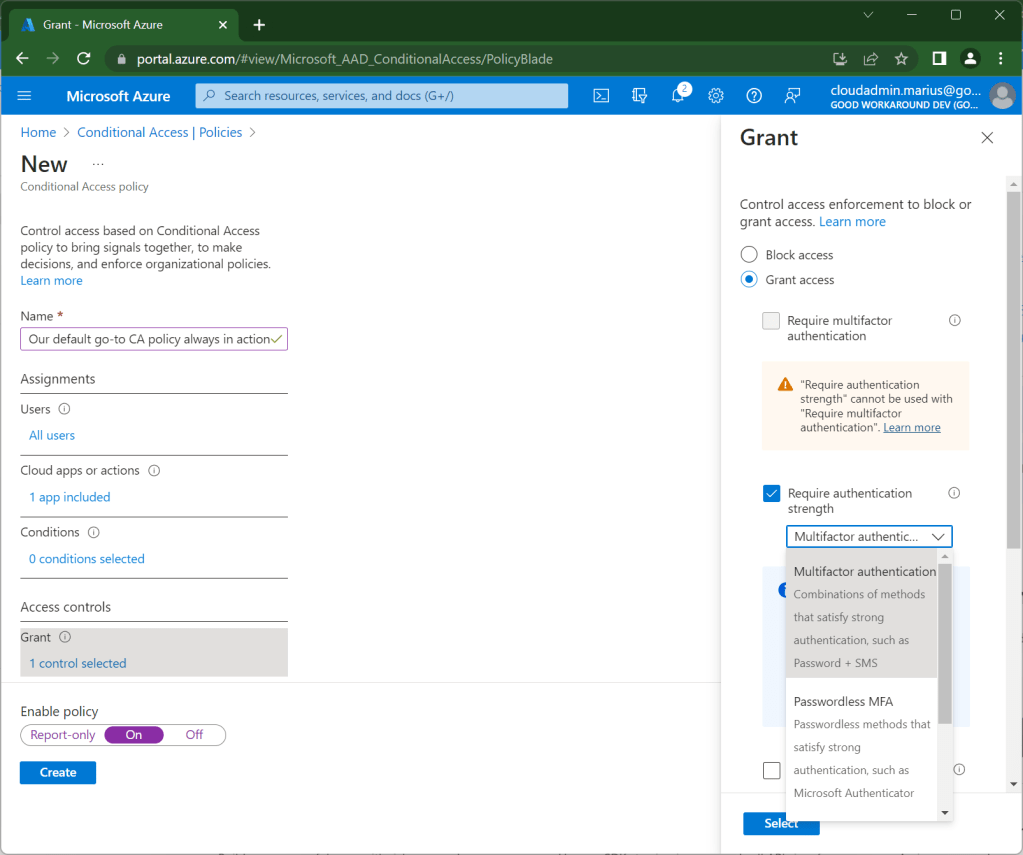The width and height of the screenshot is (1023, 855).
Task: Open the Directories and subscriptions filter icon
Action: pyautogui.click(x=640, y=96)
